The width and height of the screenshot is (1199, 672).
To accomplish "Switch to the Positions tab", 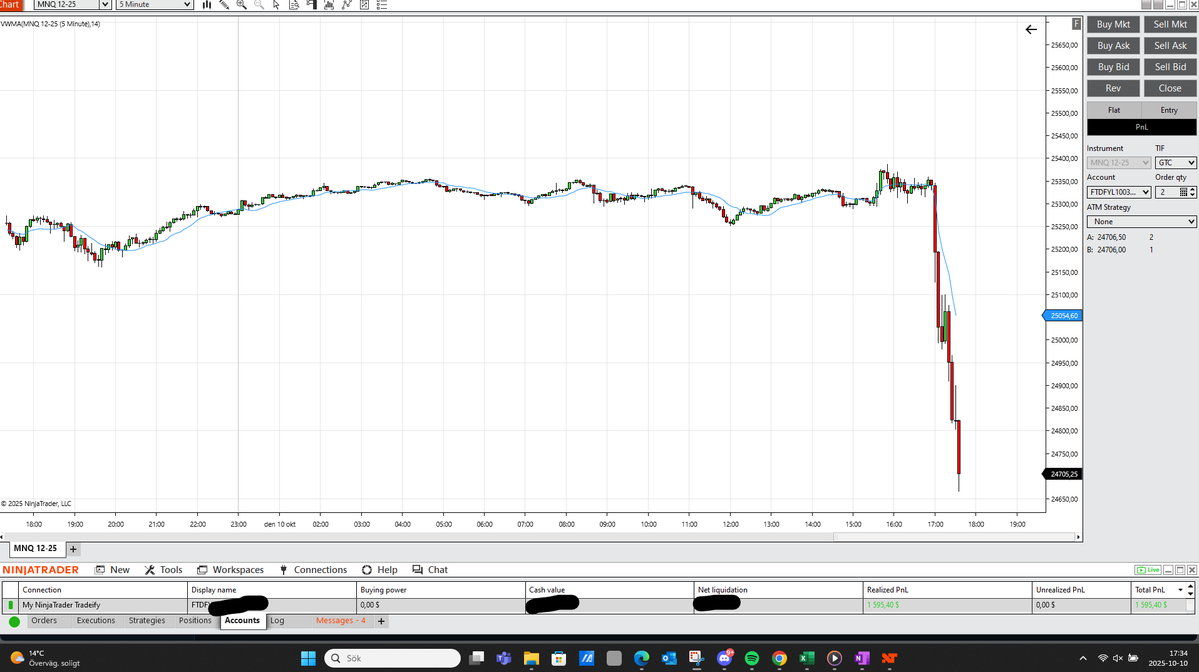I will pos(195,621).
